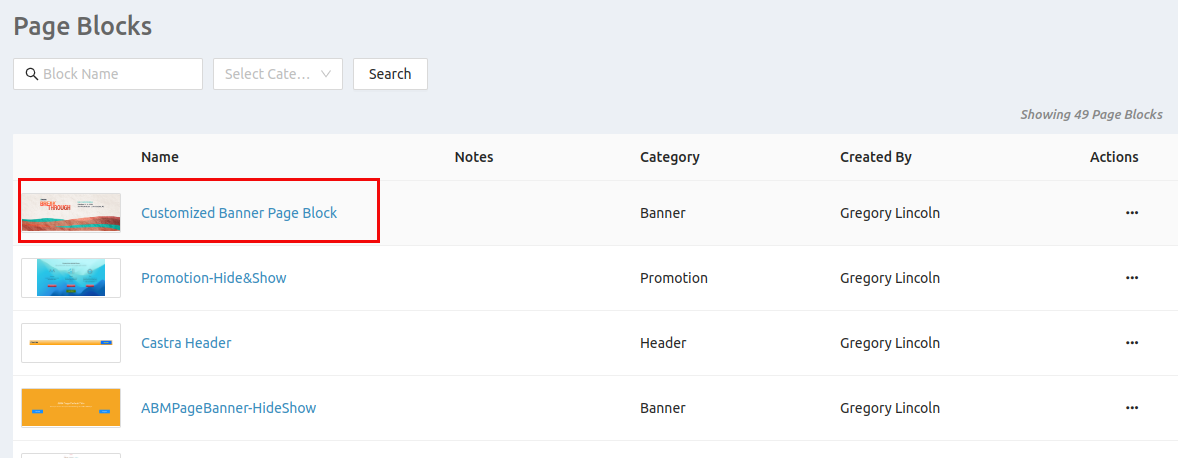Screen dimensions: 1178x466
Task: Click Gregory Lincoln in Customized Banner row
Action: tap(890, 213)
